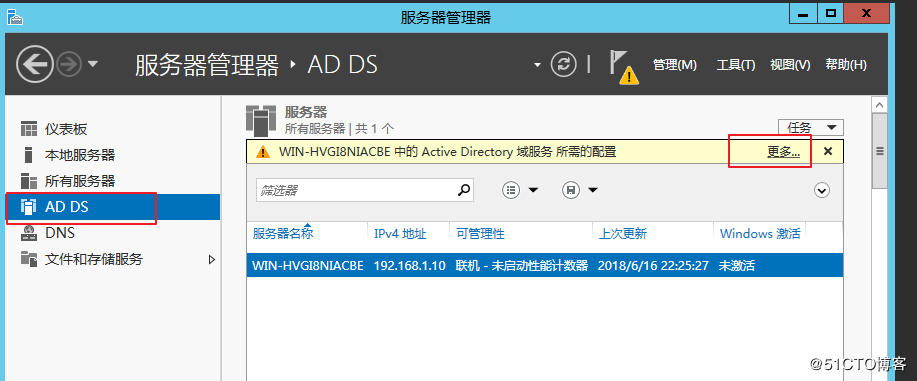Click the 联机 - 未启动性能计数器 cell
Viewport: 917px width, 381px height.
[x=522, y=266]
